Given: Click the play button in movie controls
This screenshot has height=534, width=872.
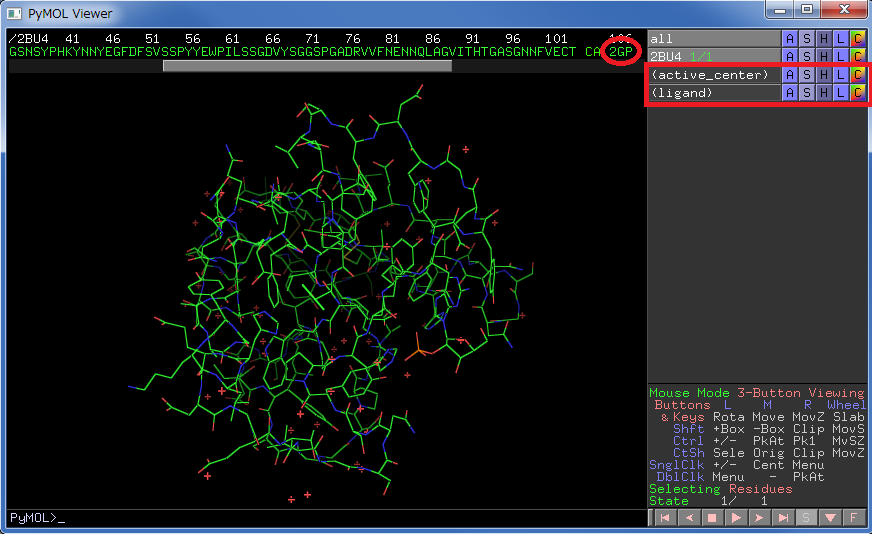Looking at the screenshot, I should 735,518.
